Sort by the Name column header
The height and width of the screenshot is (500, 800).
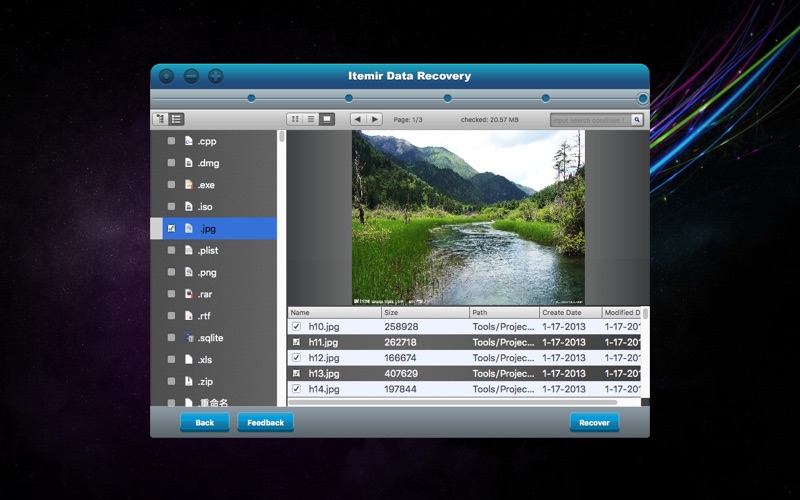(x=334, y=312)
